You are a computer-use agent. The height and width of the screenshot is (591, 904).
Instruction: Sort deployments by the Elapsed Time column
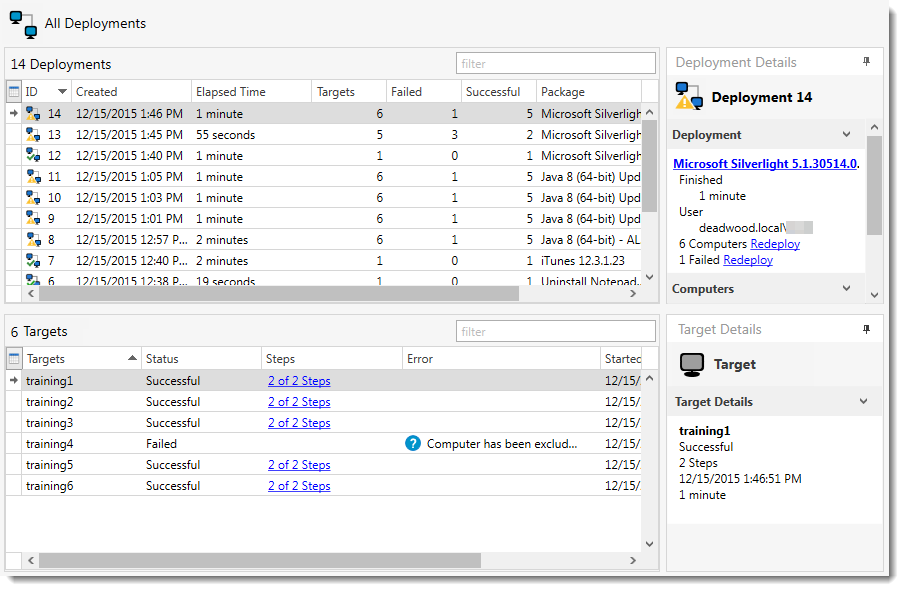tap(250, 92)
